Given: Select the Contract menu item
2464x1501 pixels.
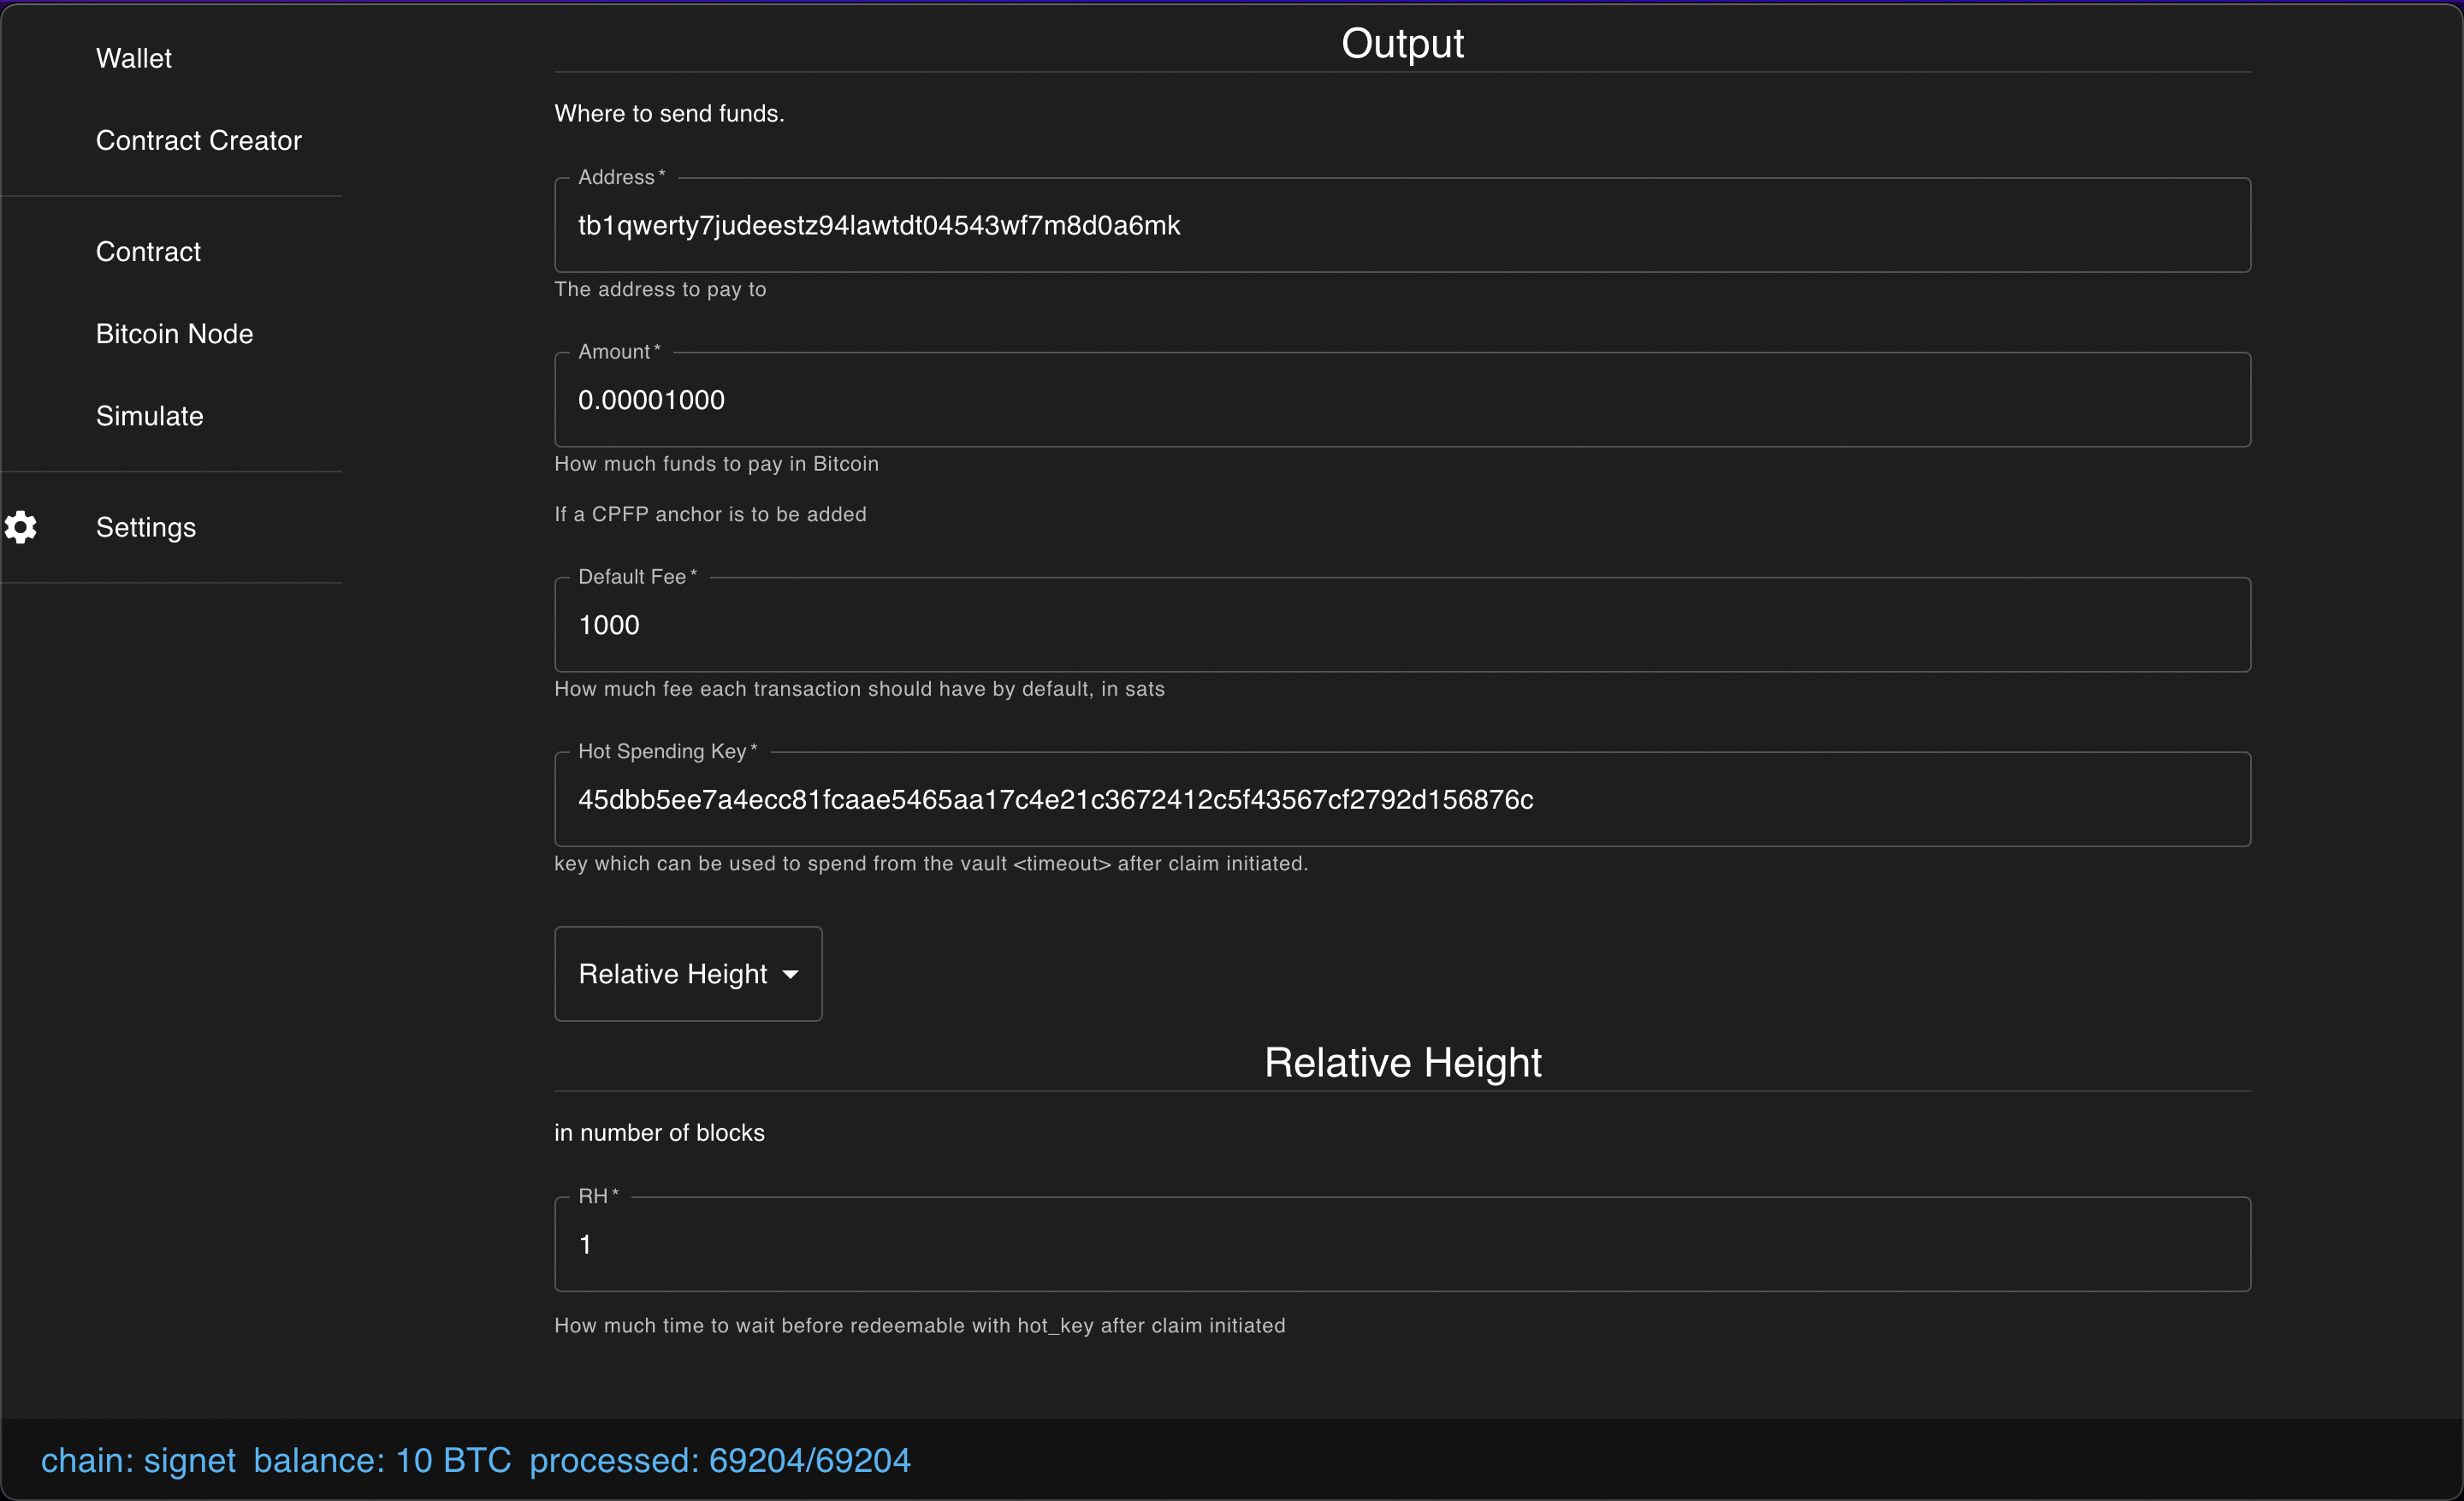Looking at the screenshot, I should pyautogui.click(x=148, y=251).
